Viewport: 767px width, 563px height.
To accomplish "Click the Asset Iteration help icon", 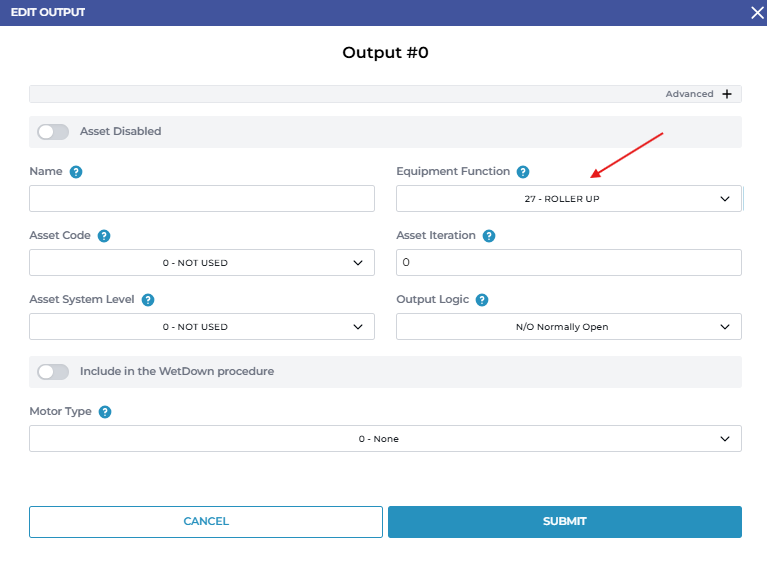I will pyautogui.click(x=489, y=236).
